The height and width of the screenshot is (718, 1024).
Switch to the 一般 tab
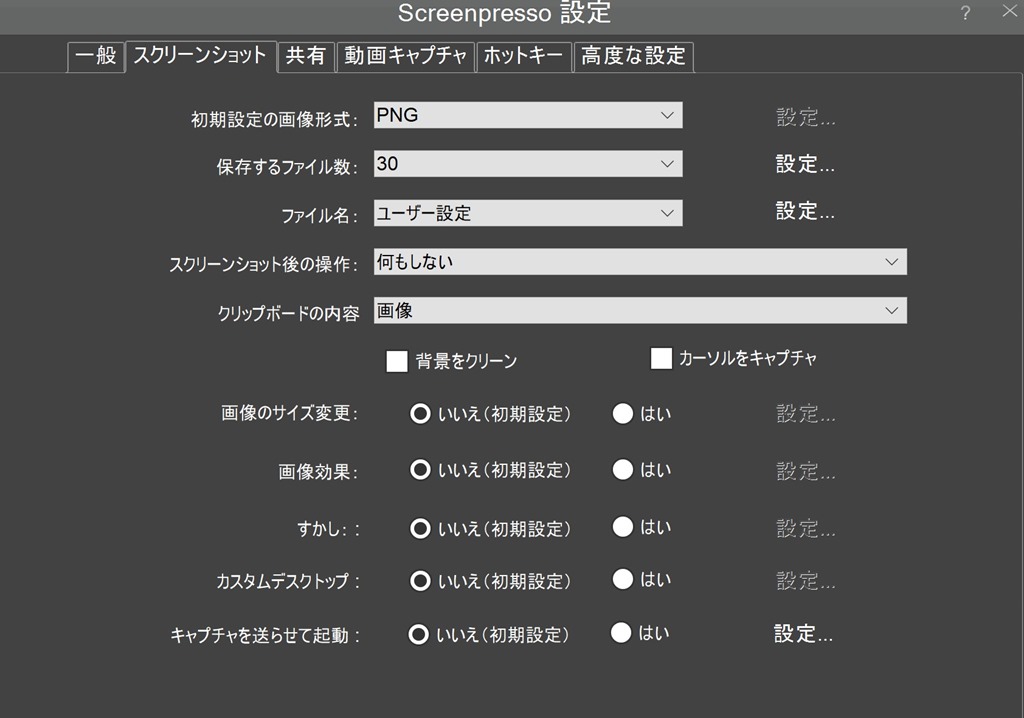point(96,57)
